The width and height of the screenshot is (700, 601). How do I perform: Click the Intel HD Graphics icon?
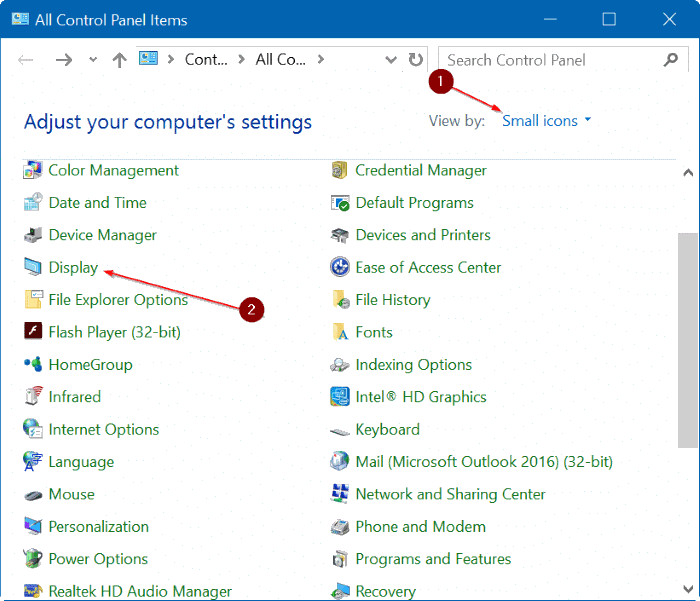coord(340,396)
